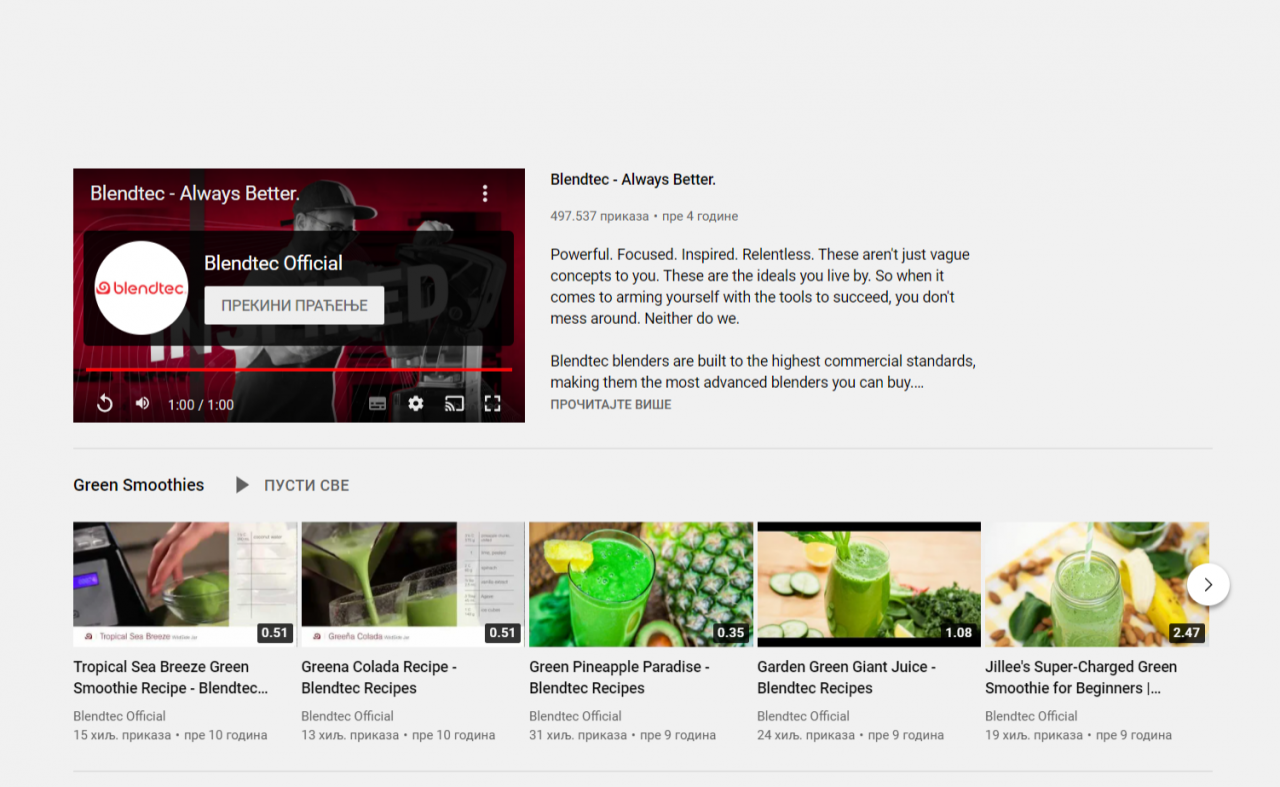This screenshot has height=787, width=1280.
Task: Open Garden Green Giant Juice thumbnail
Action: pos(869,584)
